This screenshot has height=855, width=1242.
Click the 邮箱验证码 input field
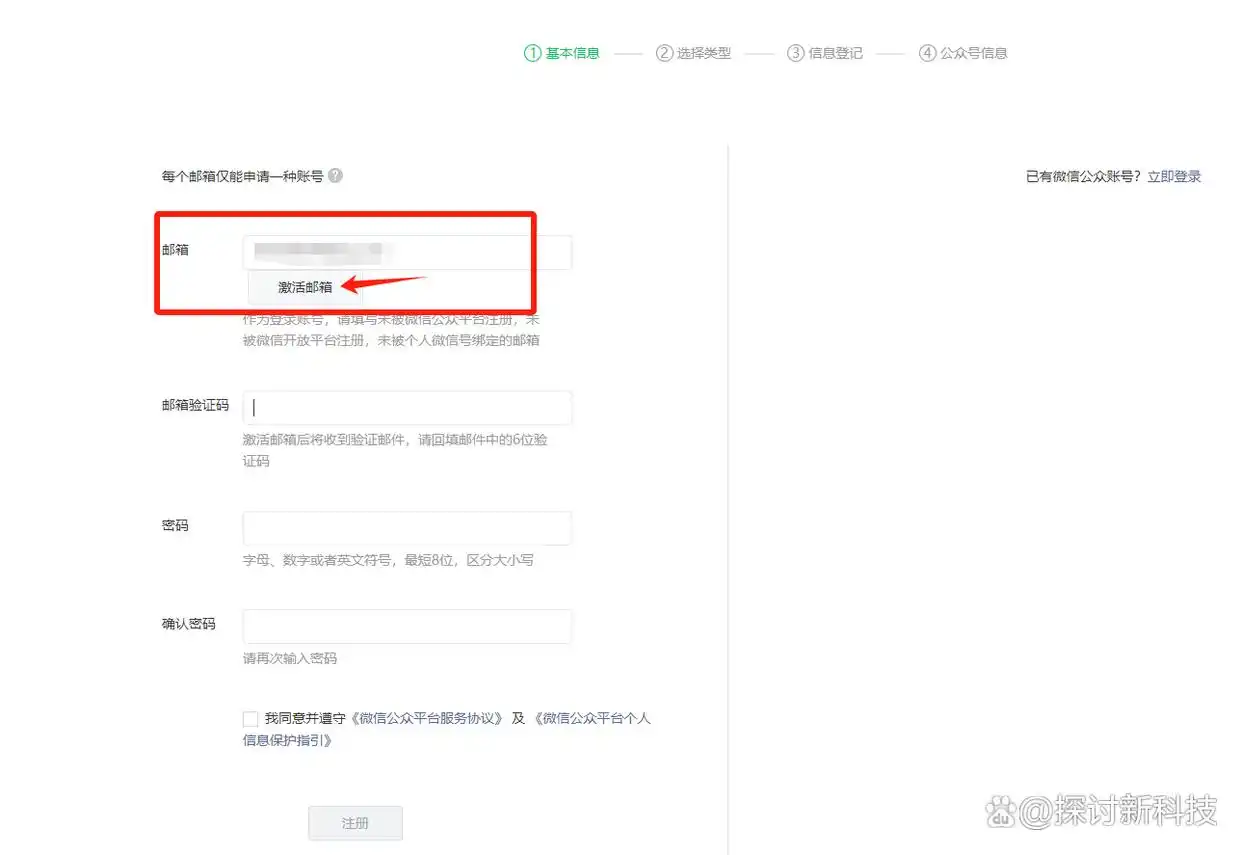tap(407, 408)
